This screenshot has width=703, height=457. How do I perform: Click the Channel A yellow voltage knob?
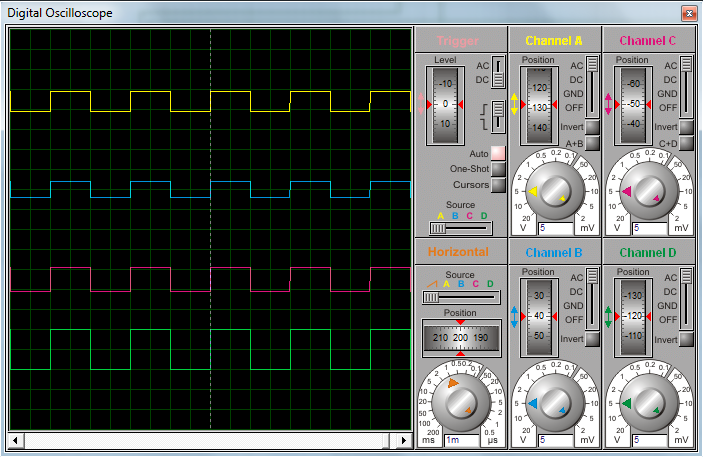tap(555, 192)
